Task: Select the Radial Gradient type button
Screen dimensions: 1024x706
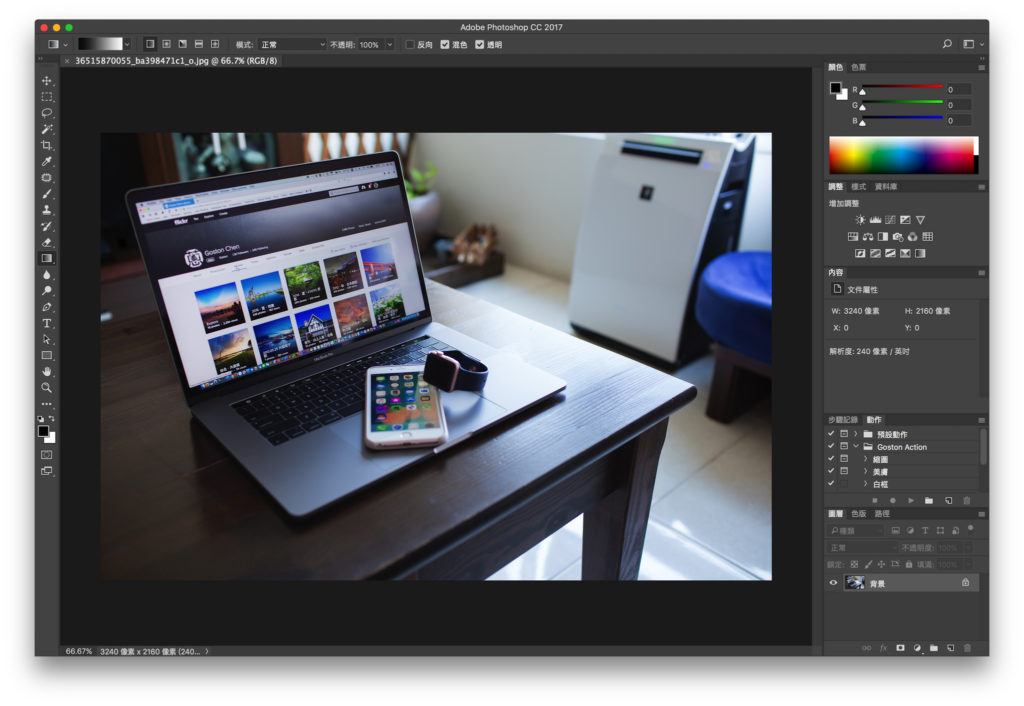Action: [x=167, y=44]
